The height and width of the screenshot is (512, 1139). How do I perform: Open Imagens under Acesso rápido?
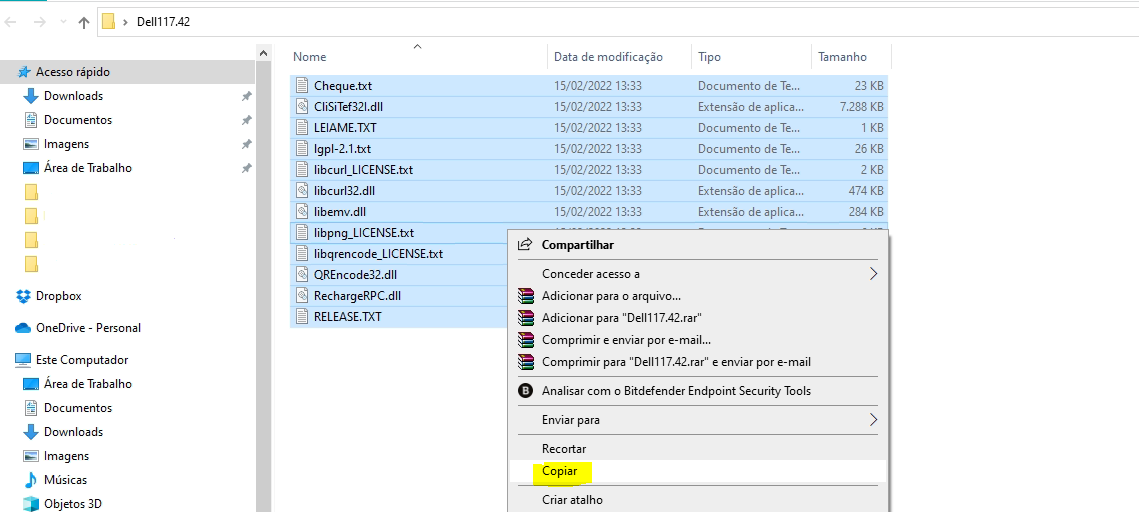click(x=66, y=144)
